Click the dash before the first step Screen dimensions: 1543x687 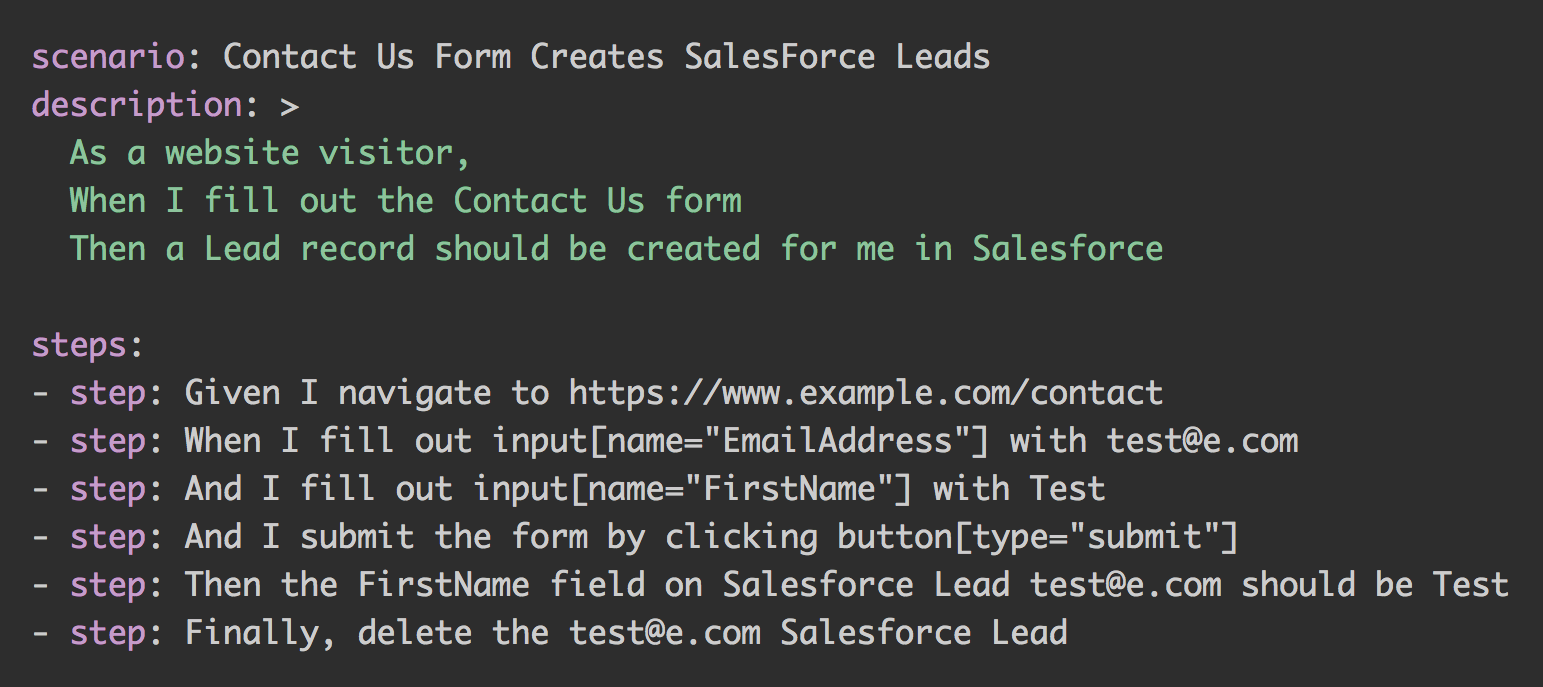click(x=41, y=393)
